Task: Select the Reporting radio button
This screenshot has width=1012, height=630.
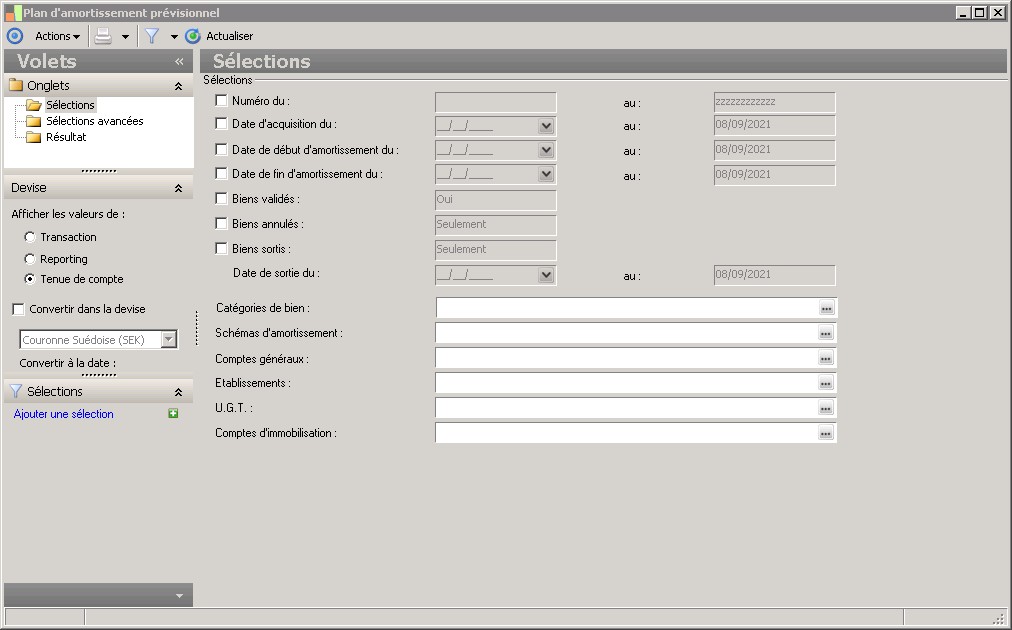Action: (x=30, y=259)
